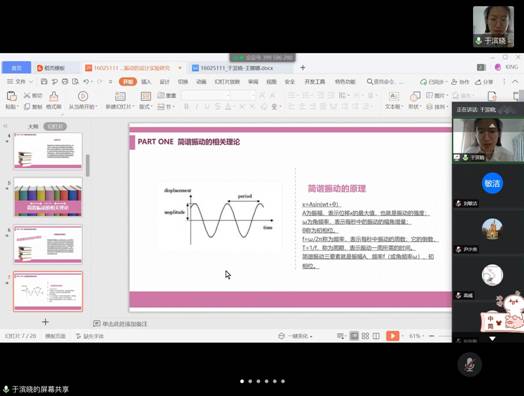
Task: Switch to the docx document tab
Action: 237,68
